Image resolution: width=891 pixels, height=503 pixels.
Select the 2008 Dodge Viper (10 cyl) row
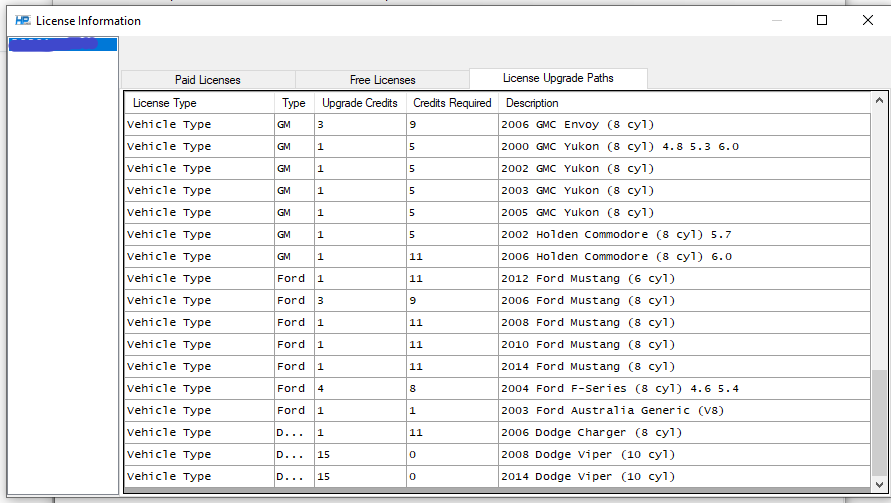pos(497,455)
